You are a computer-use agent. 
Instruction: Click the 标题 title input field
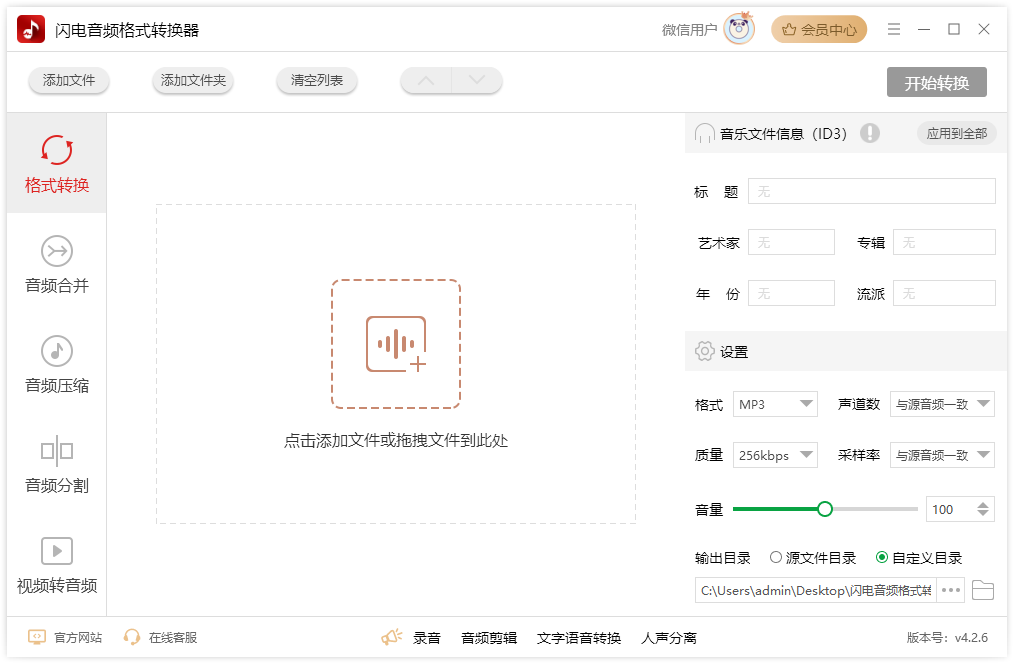(871, 191)
